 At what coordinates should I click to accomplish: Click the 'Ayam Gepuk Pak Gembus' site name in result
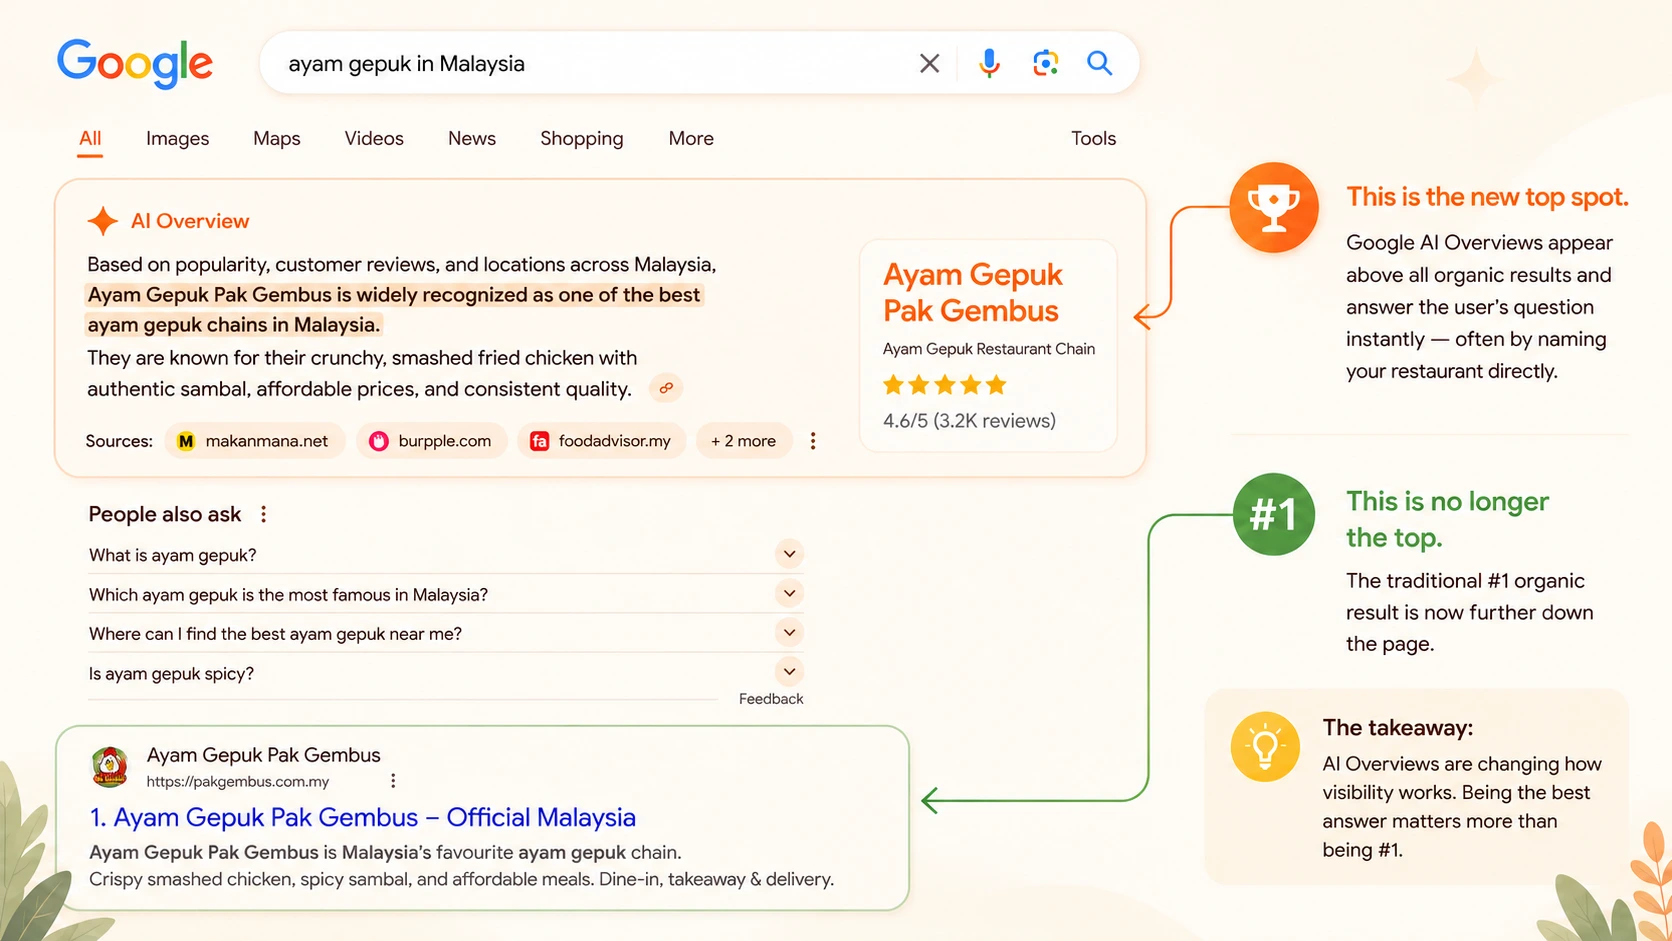(264, 755)
